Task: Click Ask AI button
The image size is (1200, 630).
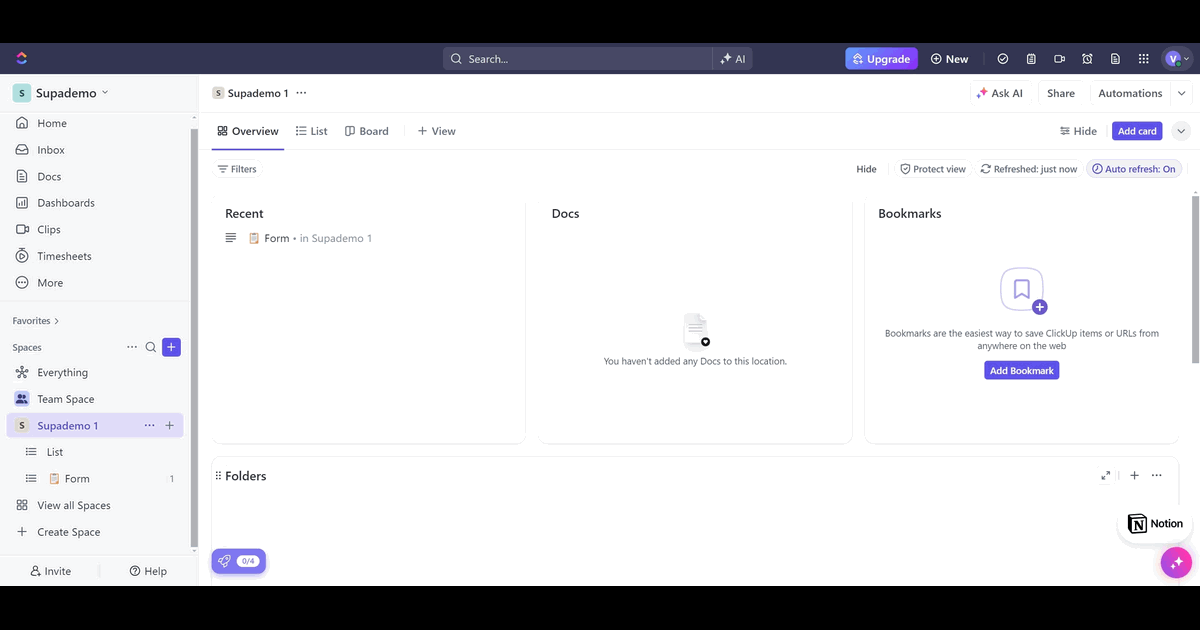Action: click(999, 93)
